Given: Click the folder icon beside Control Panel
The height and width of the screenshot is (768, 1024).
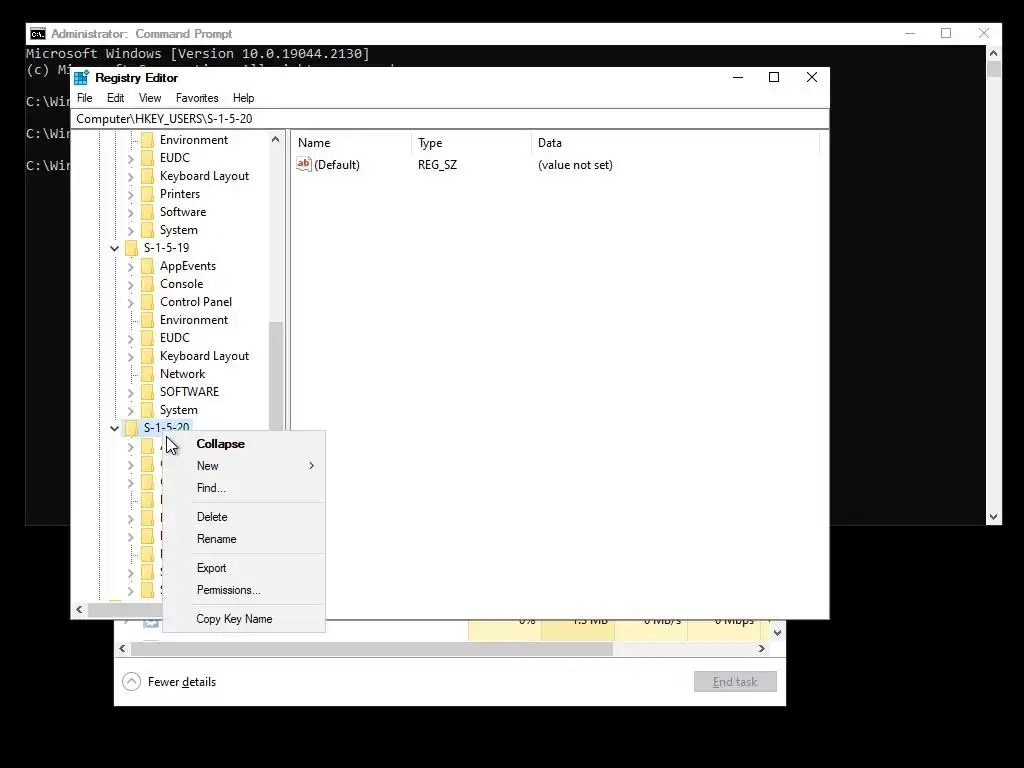Looking at the screenshot, I should coord(148,302).
